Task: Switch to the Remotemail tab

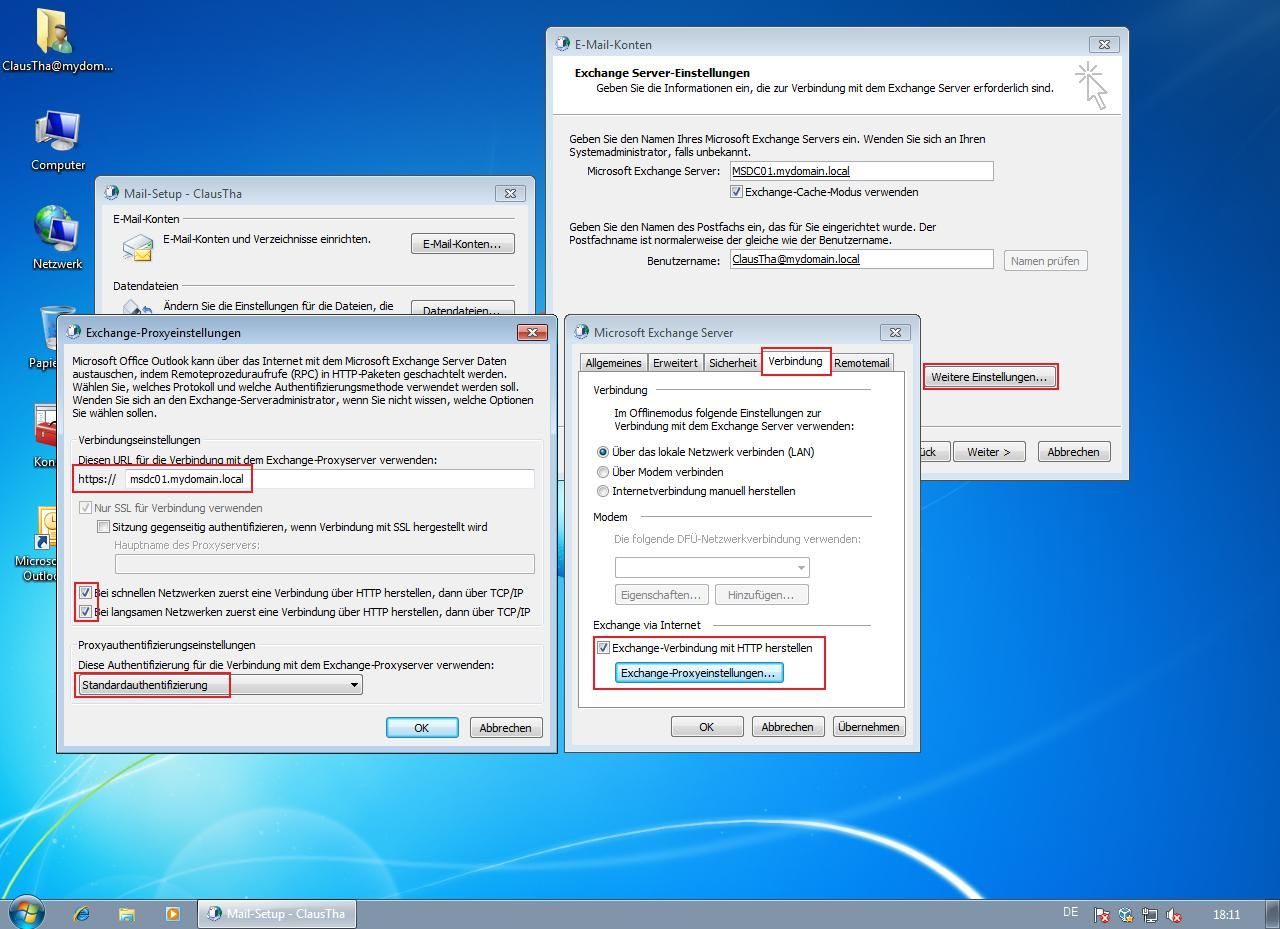Action: pyautogui.click(x=861, y=363)
